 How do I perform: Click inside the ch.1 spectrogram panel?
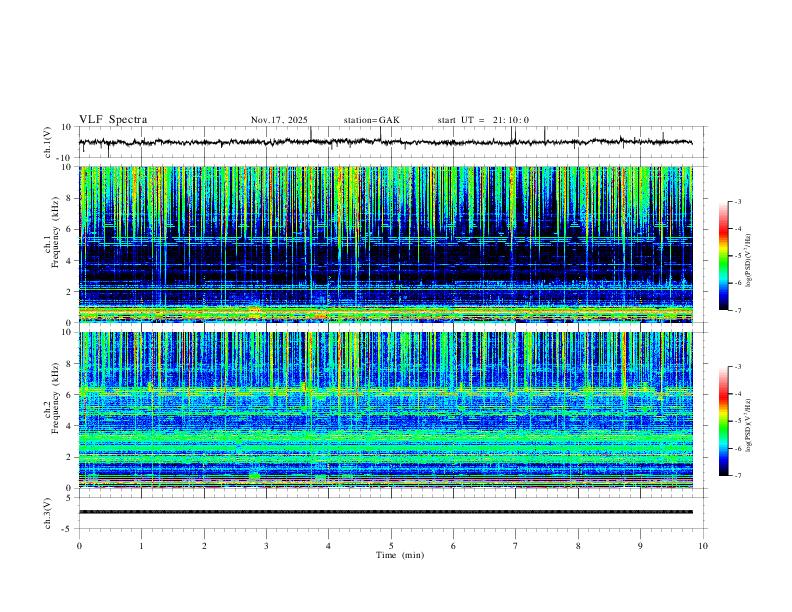pyautogui.click(x=385, y=244)
